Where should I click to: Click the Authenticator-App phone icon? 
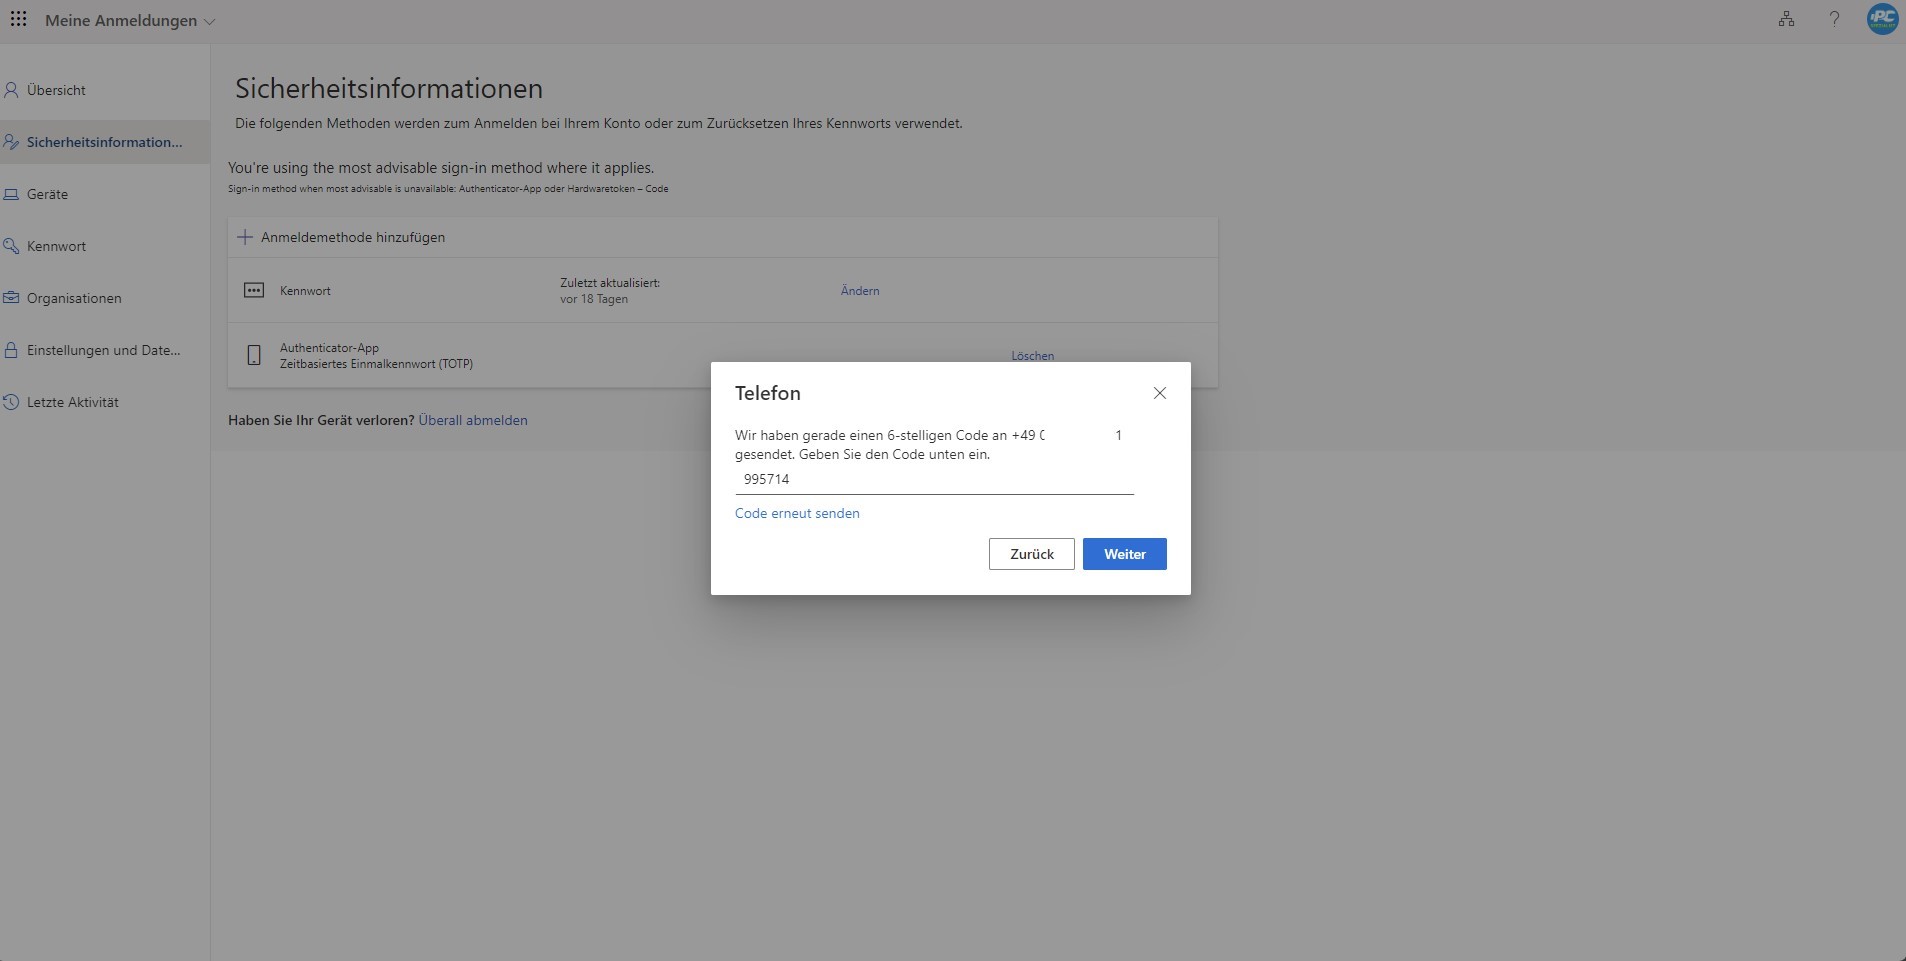(254, 355)
